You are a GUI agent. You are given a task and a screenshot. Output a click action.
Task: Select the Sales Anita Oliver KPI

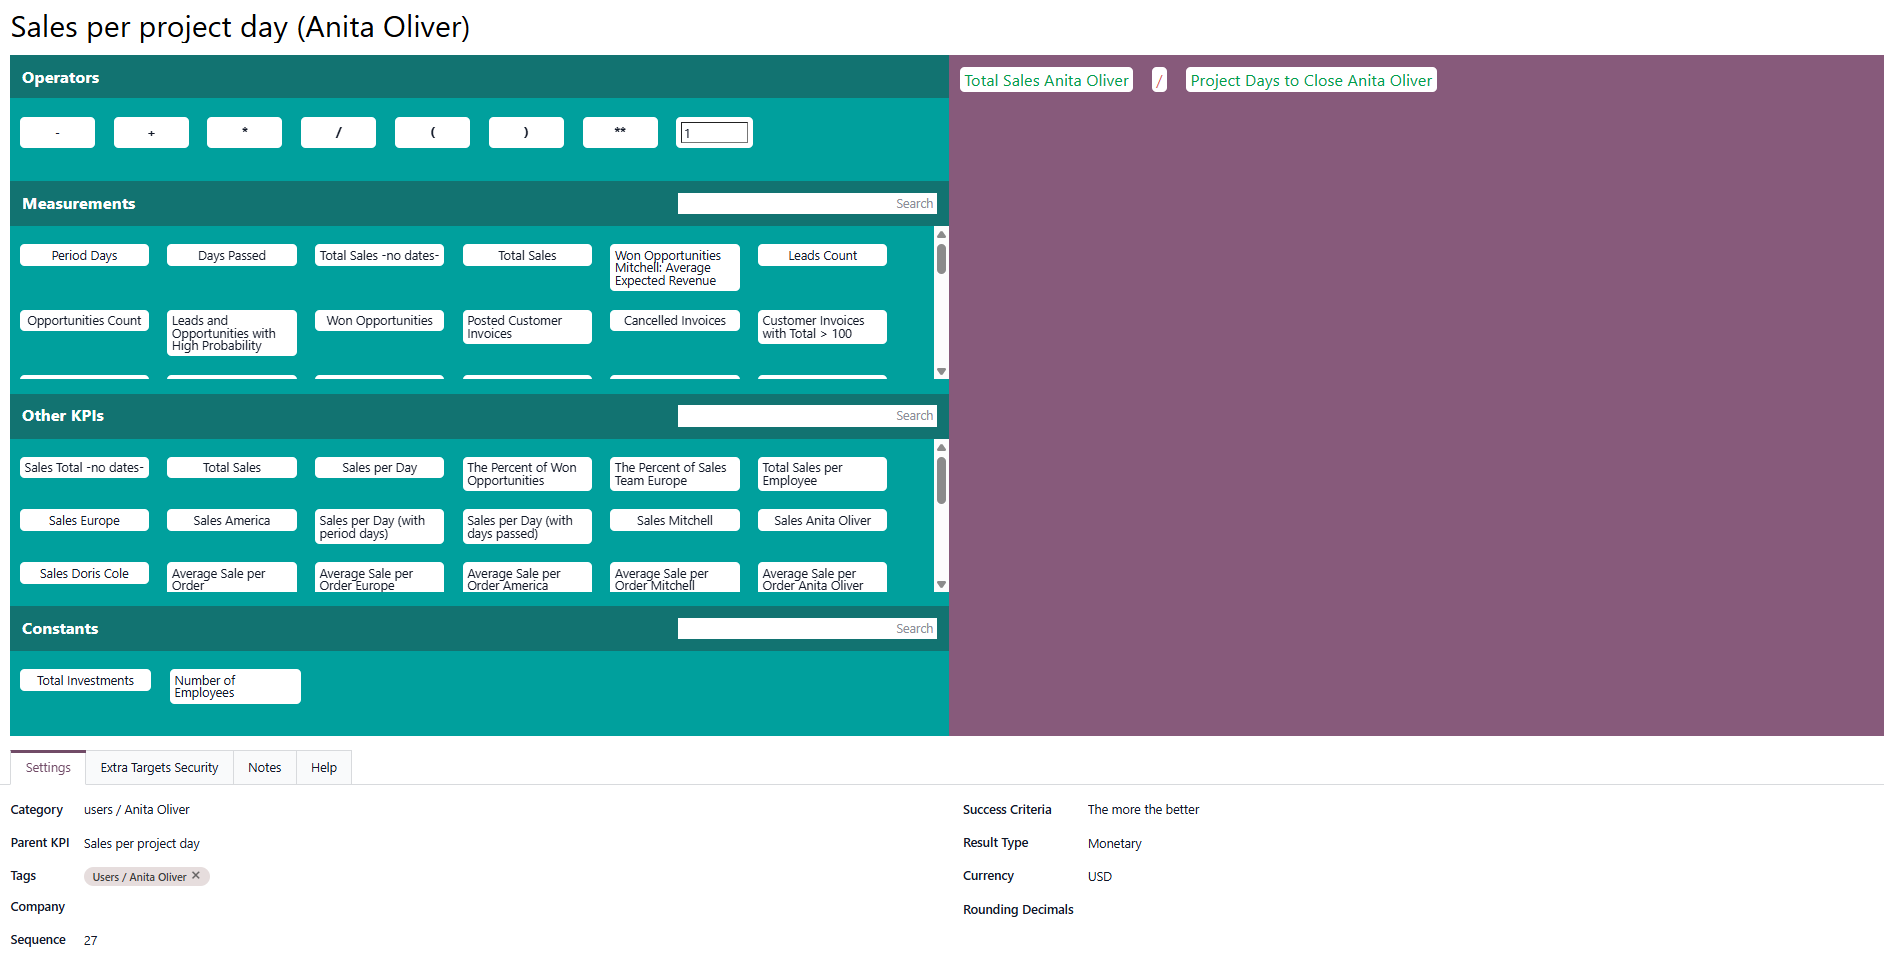[822, 521]
